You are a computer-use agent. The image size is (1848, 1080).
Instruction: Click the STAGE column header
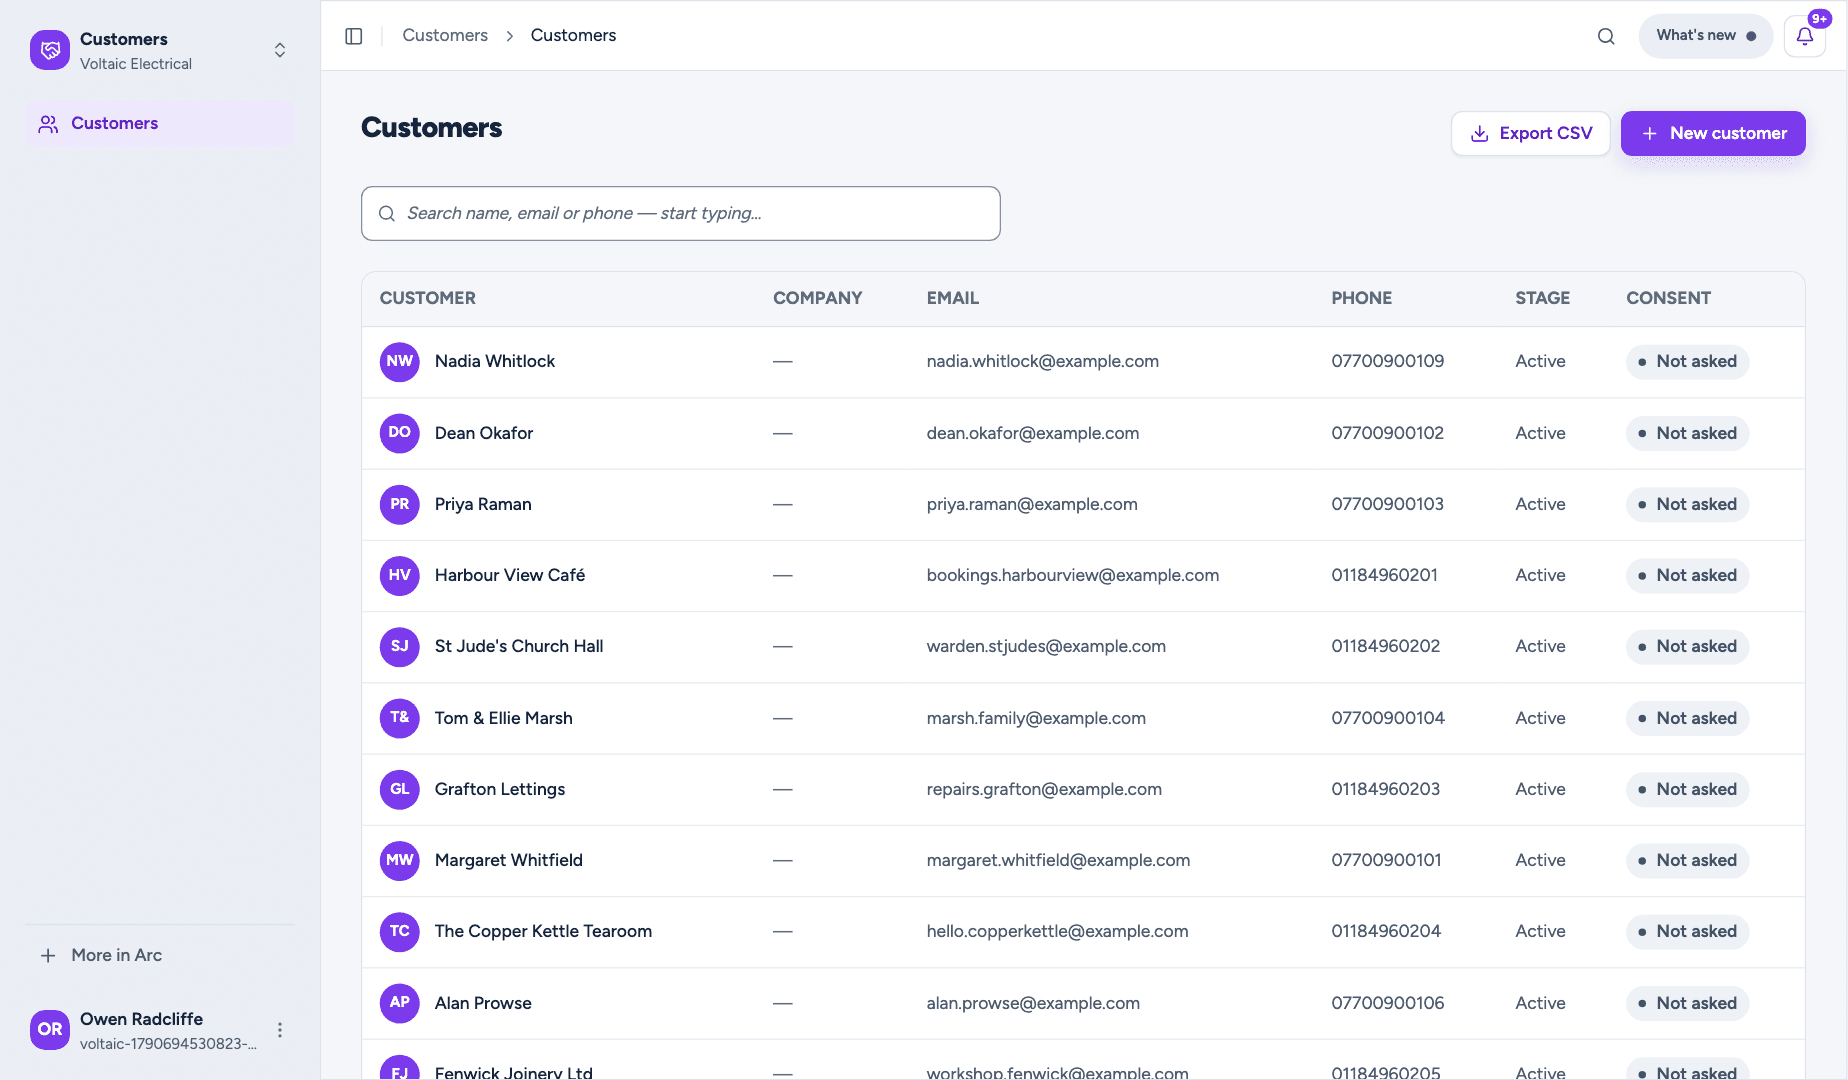click(x=1543, y=298)
